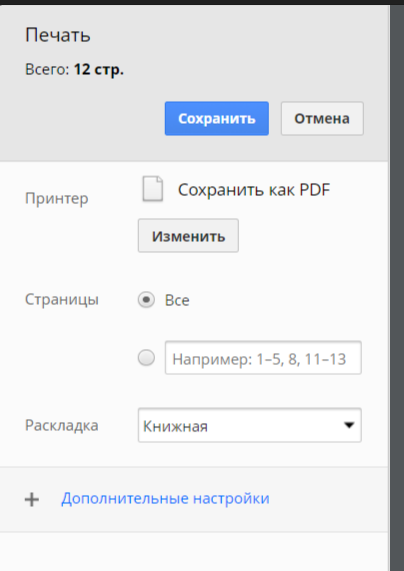Click the Изменить button to change printer
Screen dimensions: 404x571
click(x=188, y=236)
